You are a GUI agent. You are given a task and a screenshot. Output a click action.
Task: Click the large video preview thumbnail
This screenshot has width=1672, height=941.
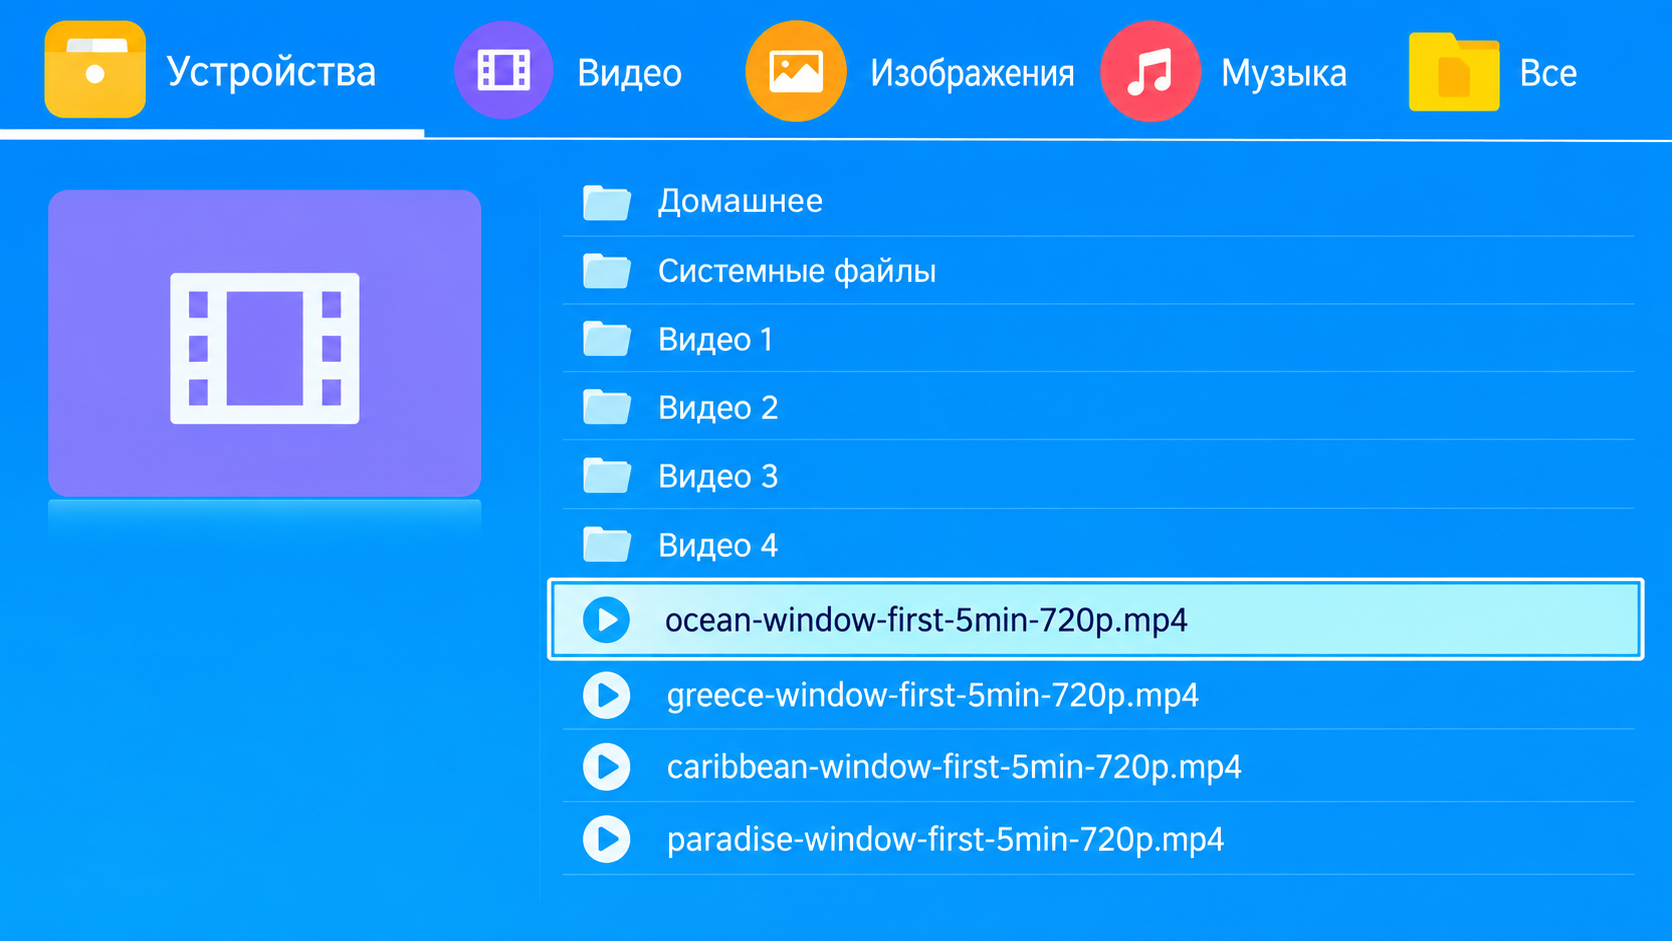(265, 343)
